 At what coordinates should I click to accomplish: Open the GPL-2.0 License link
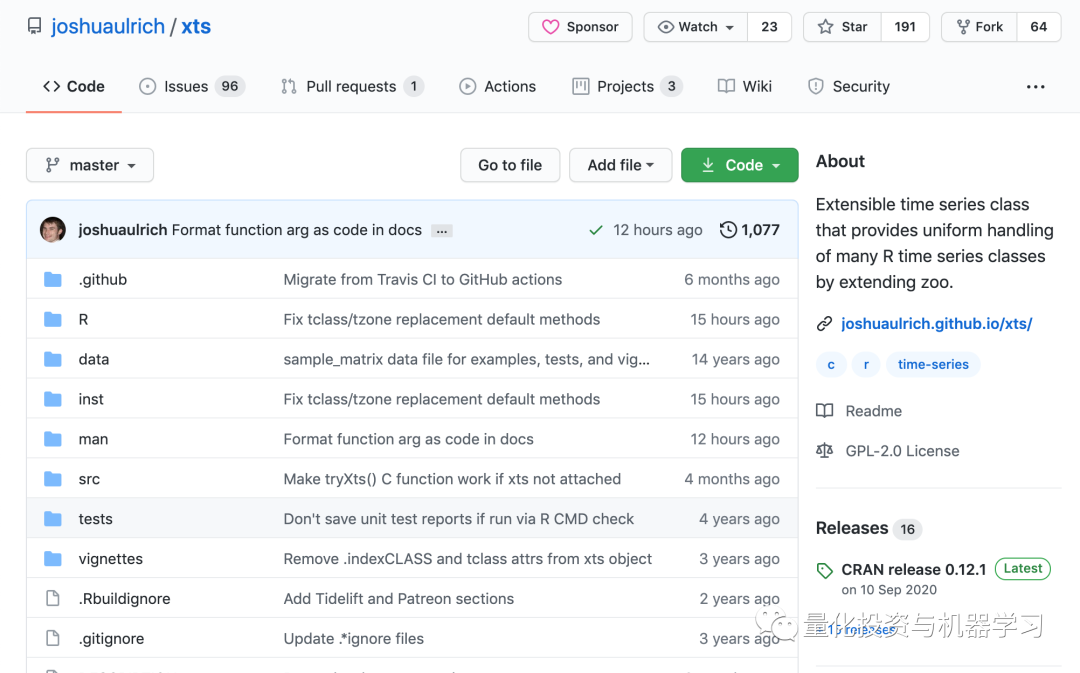click(x=902, y=451)
